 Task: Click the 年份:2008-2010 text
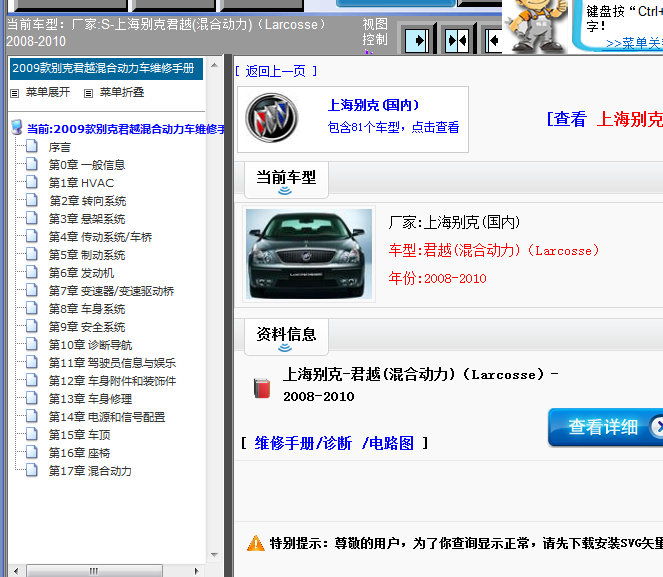click(x=438, y=278)
